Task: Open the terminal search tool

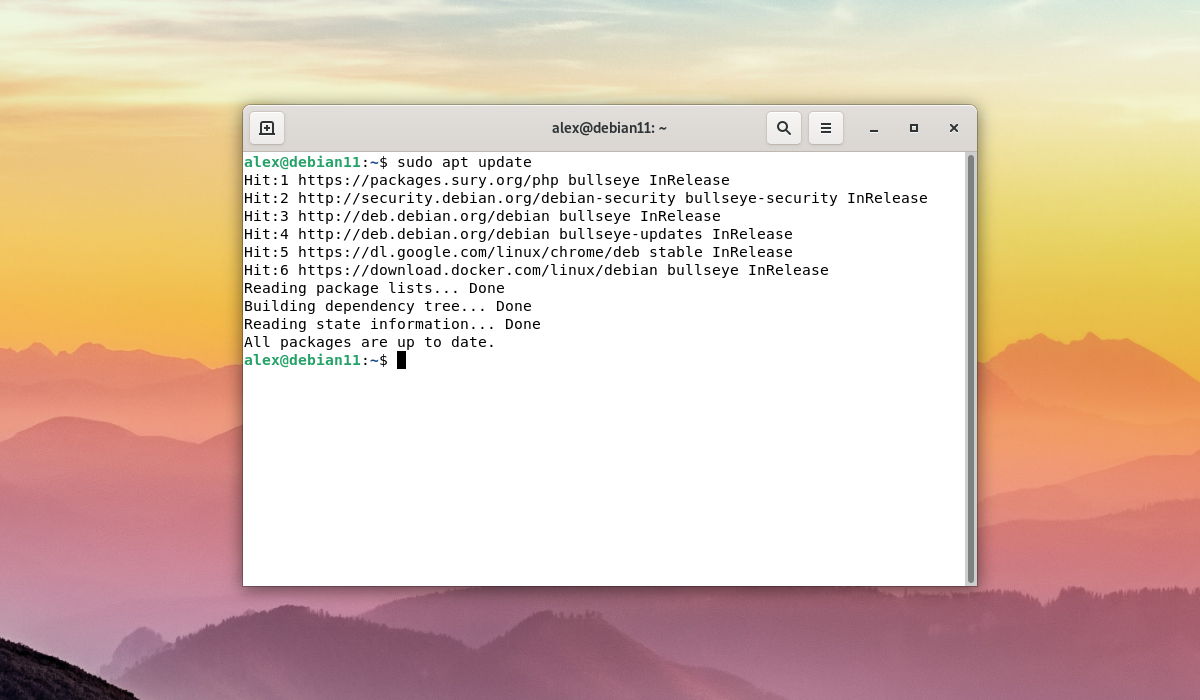Action: [784, 127]
